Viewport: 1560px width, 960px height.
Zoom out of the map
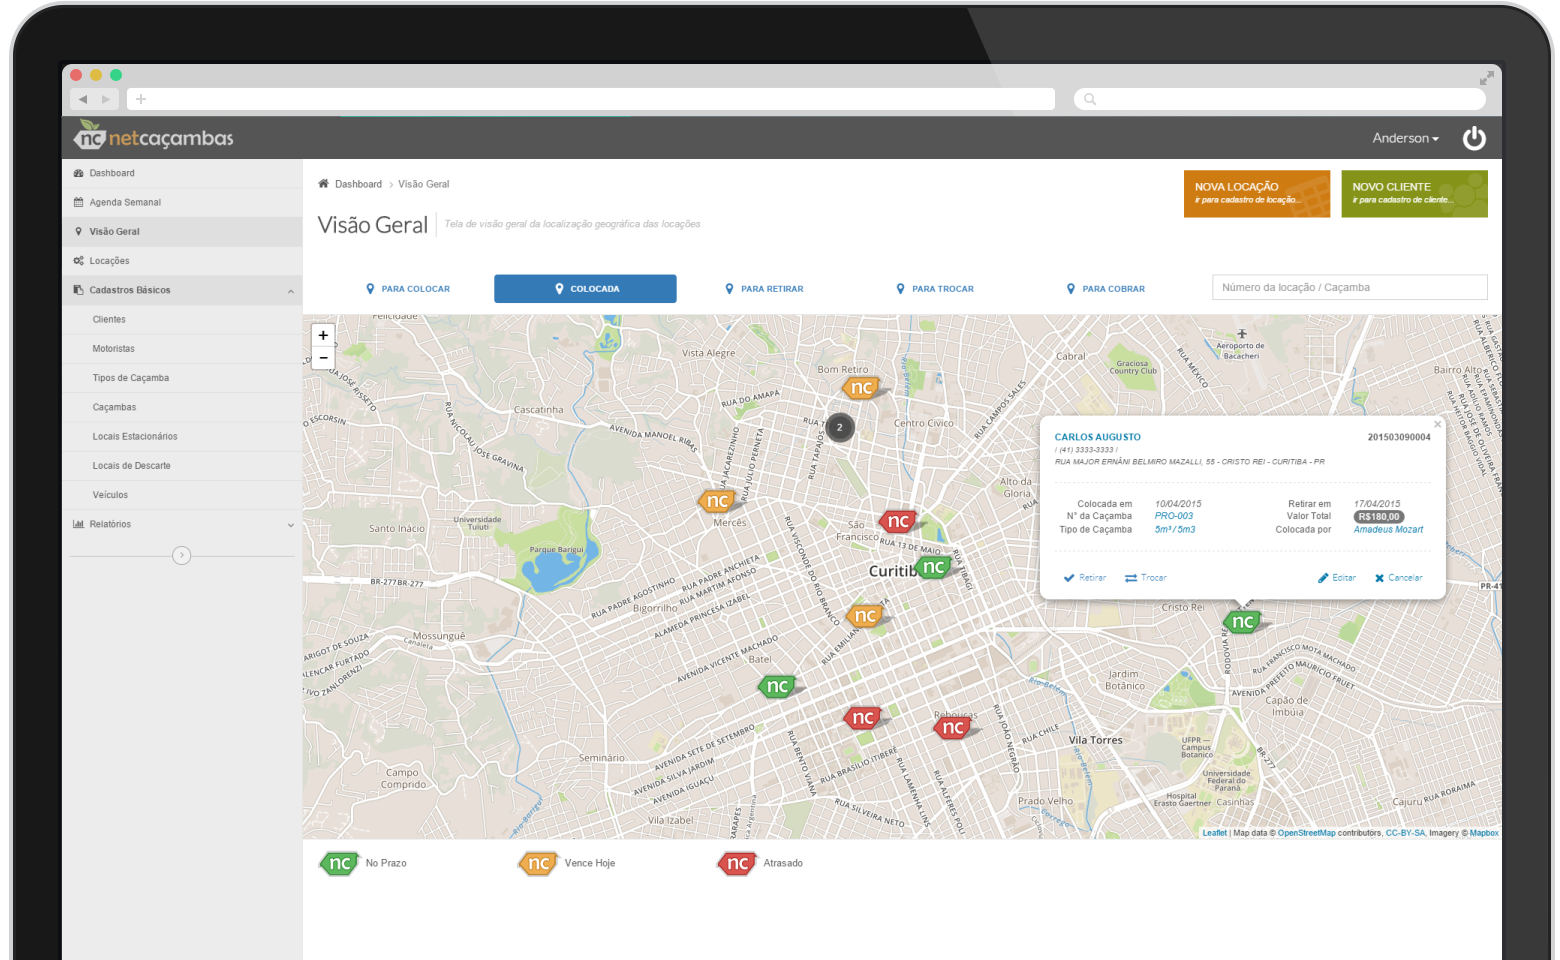(323, 358)
